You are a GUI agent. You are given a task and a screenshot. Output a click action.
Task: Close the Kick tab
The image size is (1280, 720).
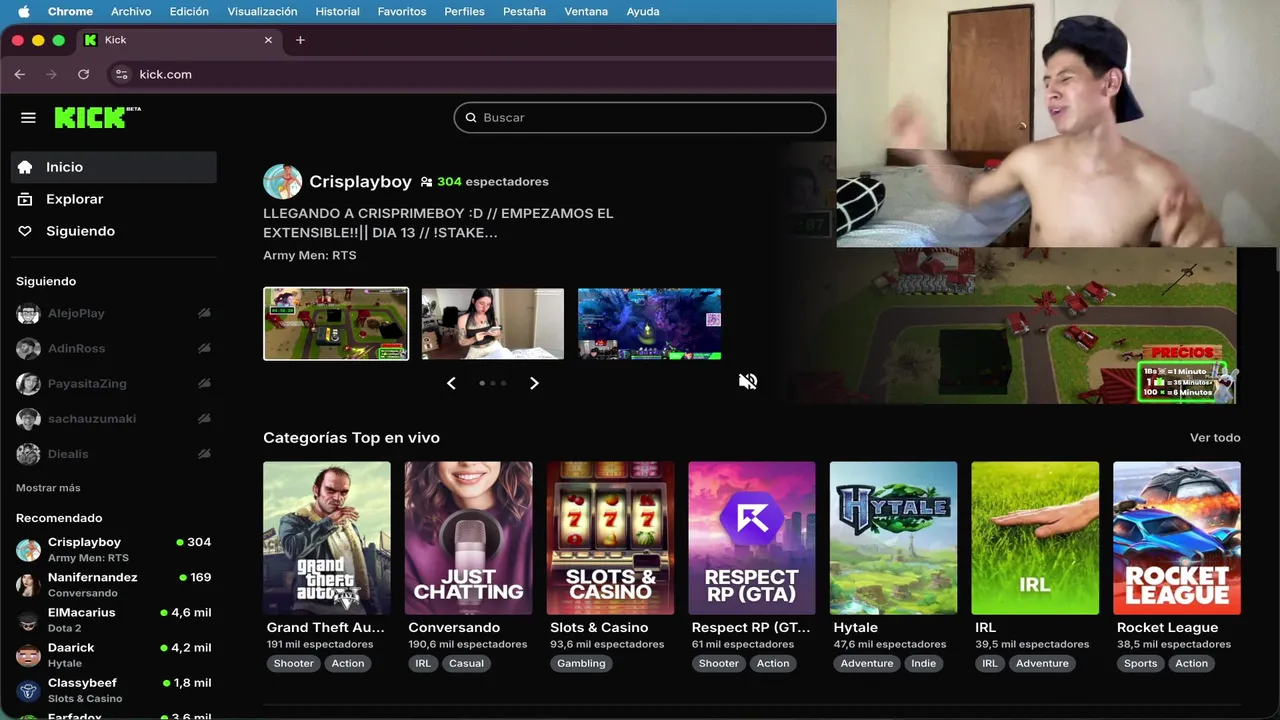(x=268, y=40)
